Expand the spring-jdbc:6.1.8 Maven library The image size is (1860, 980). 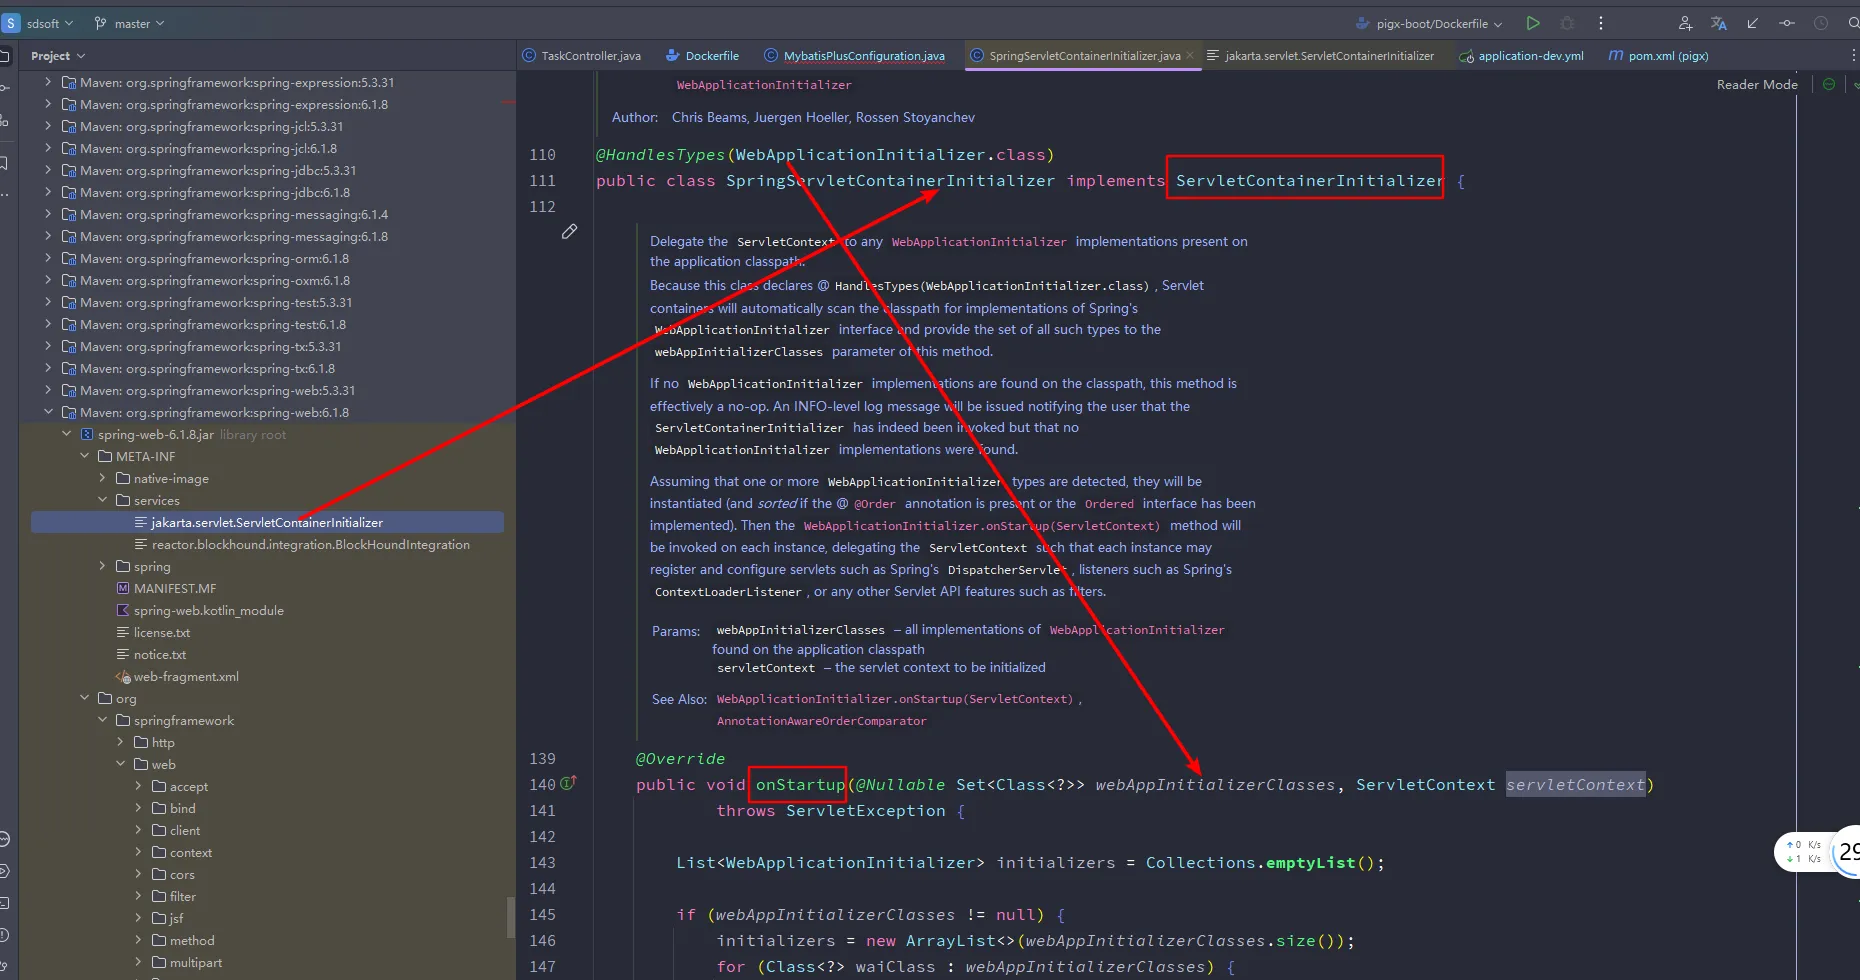pos(48,192)
